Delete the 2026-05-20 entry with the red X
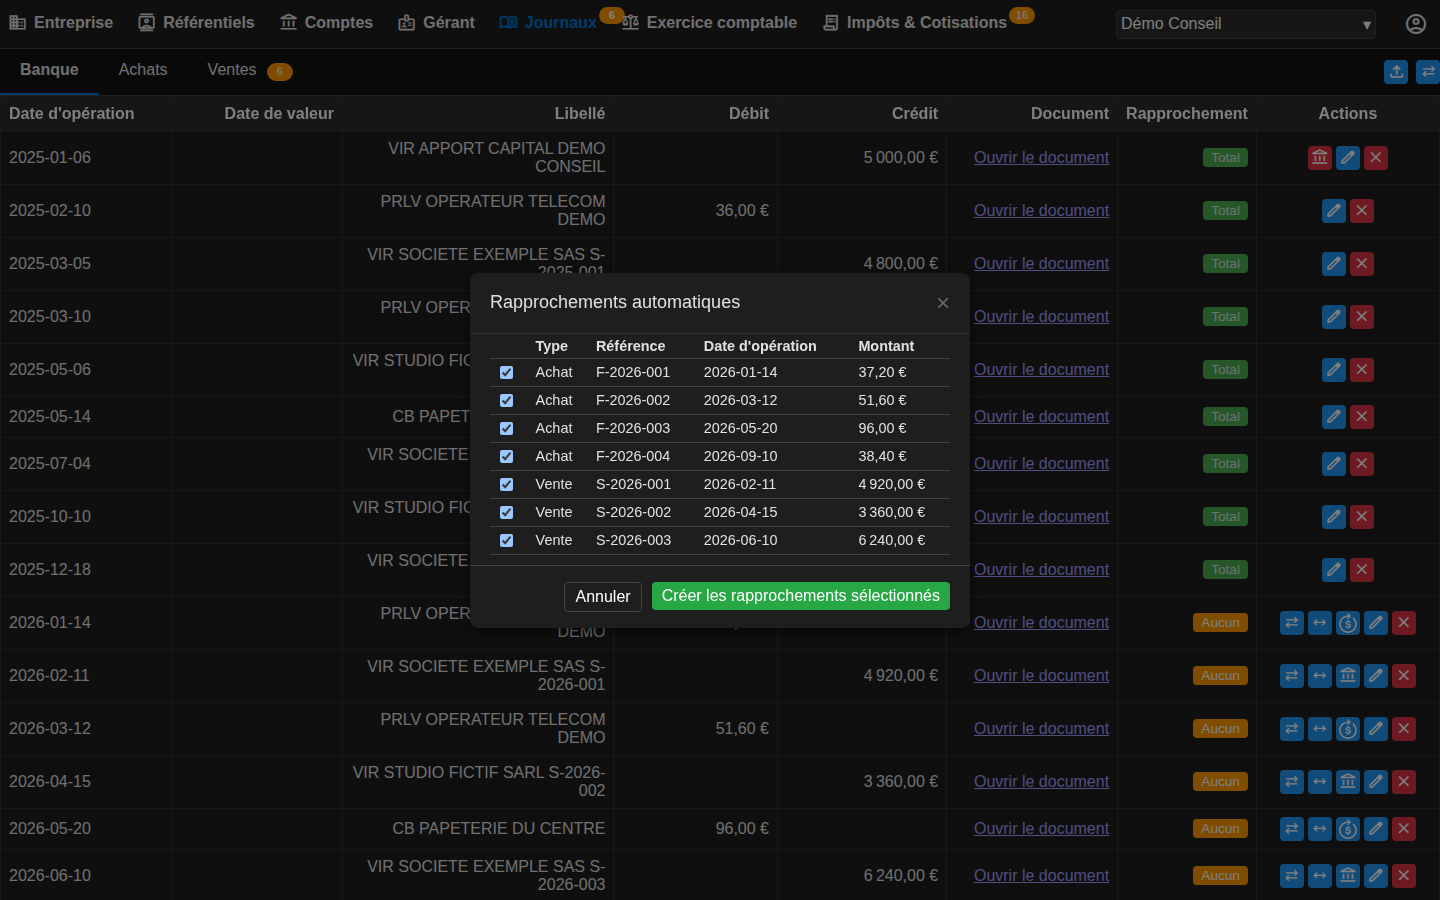The height and width of the screenshot is (900, 1440). (1404, 828)
